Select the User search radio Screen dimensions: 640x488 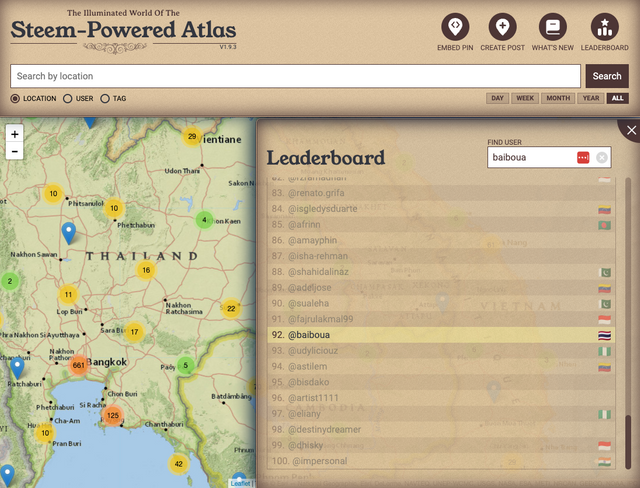click(x=68, y=98)
